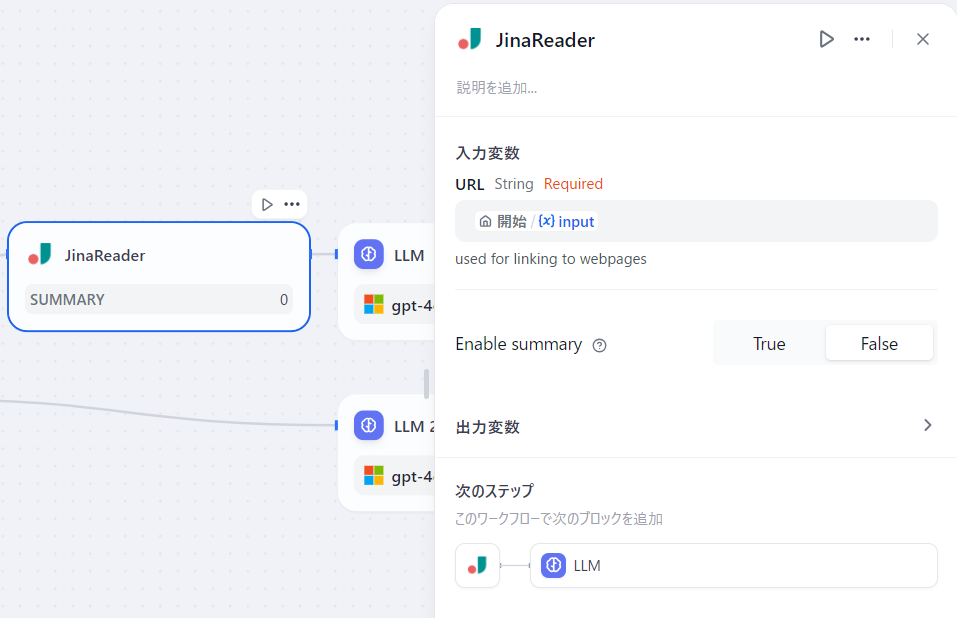Select the input variable tag
Image resolution: width=957 pixels, height=618 pixels.
[536, 221]
